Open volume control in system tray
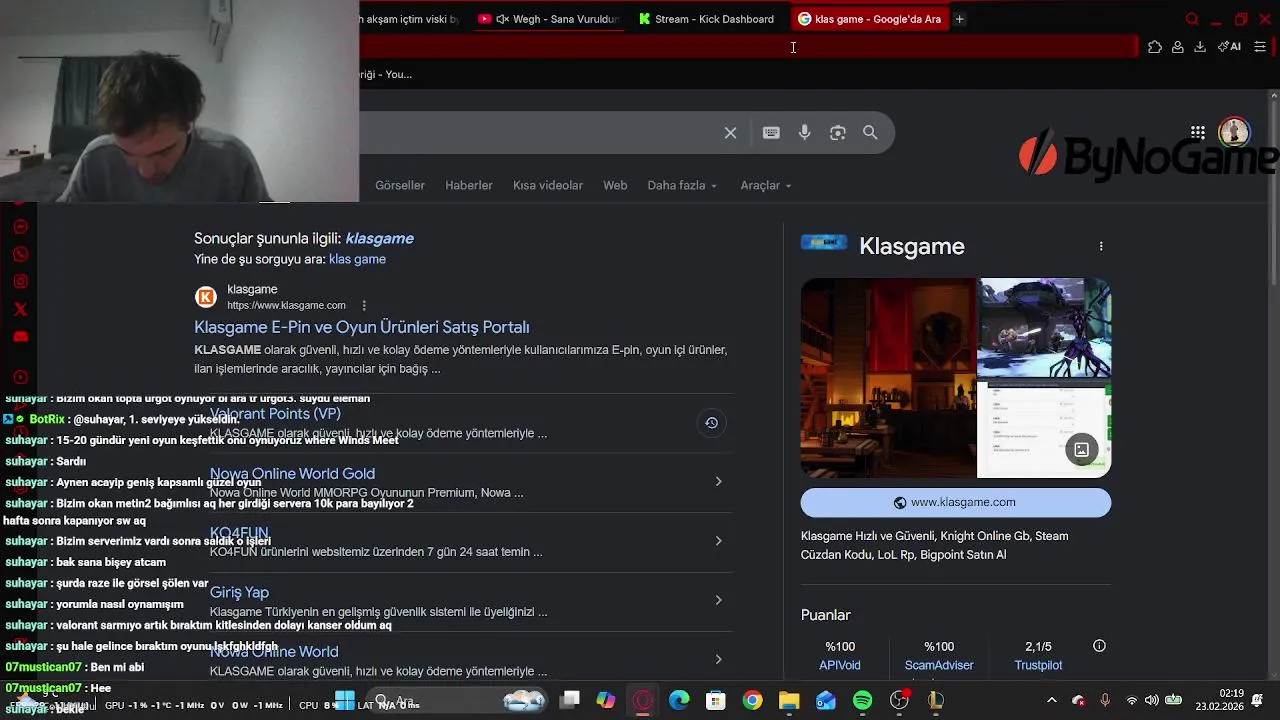The width and height of the screenshot is (1280, 720). pyautogui.click(x=1152, y=700)
